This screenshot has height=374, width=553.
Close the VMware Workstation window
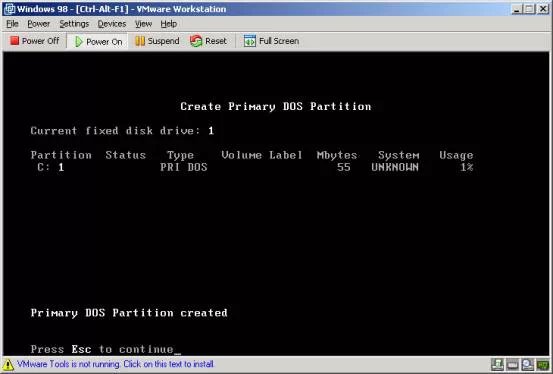pyautogui.click(x=543, y=9)
